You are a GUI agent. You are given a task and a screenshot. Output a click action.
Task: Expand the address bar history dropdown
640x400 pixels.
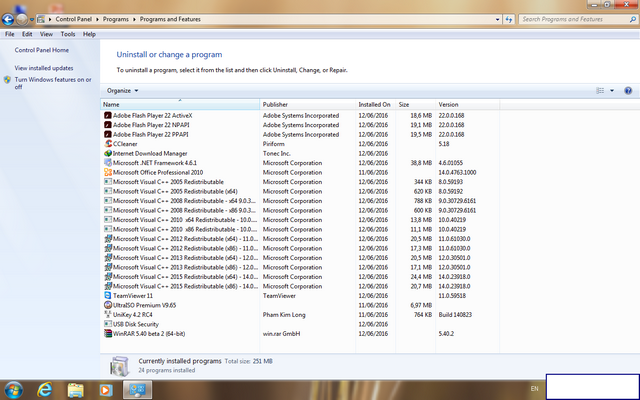497,19
